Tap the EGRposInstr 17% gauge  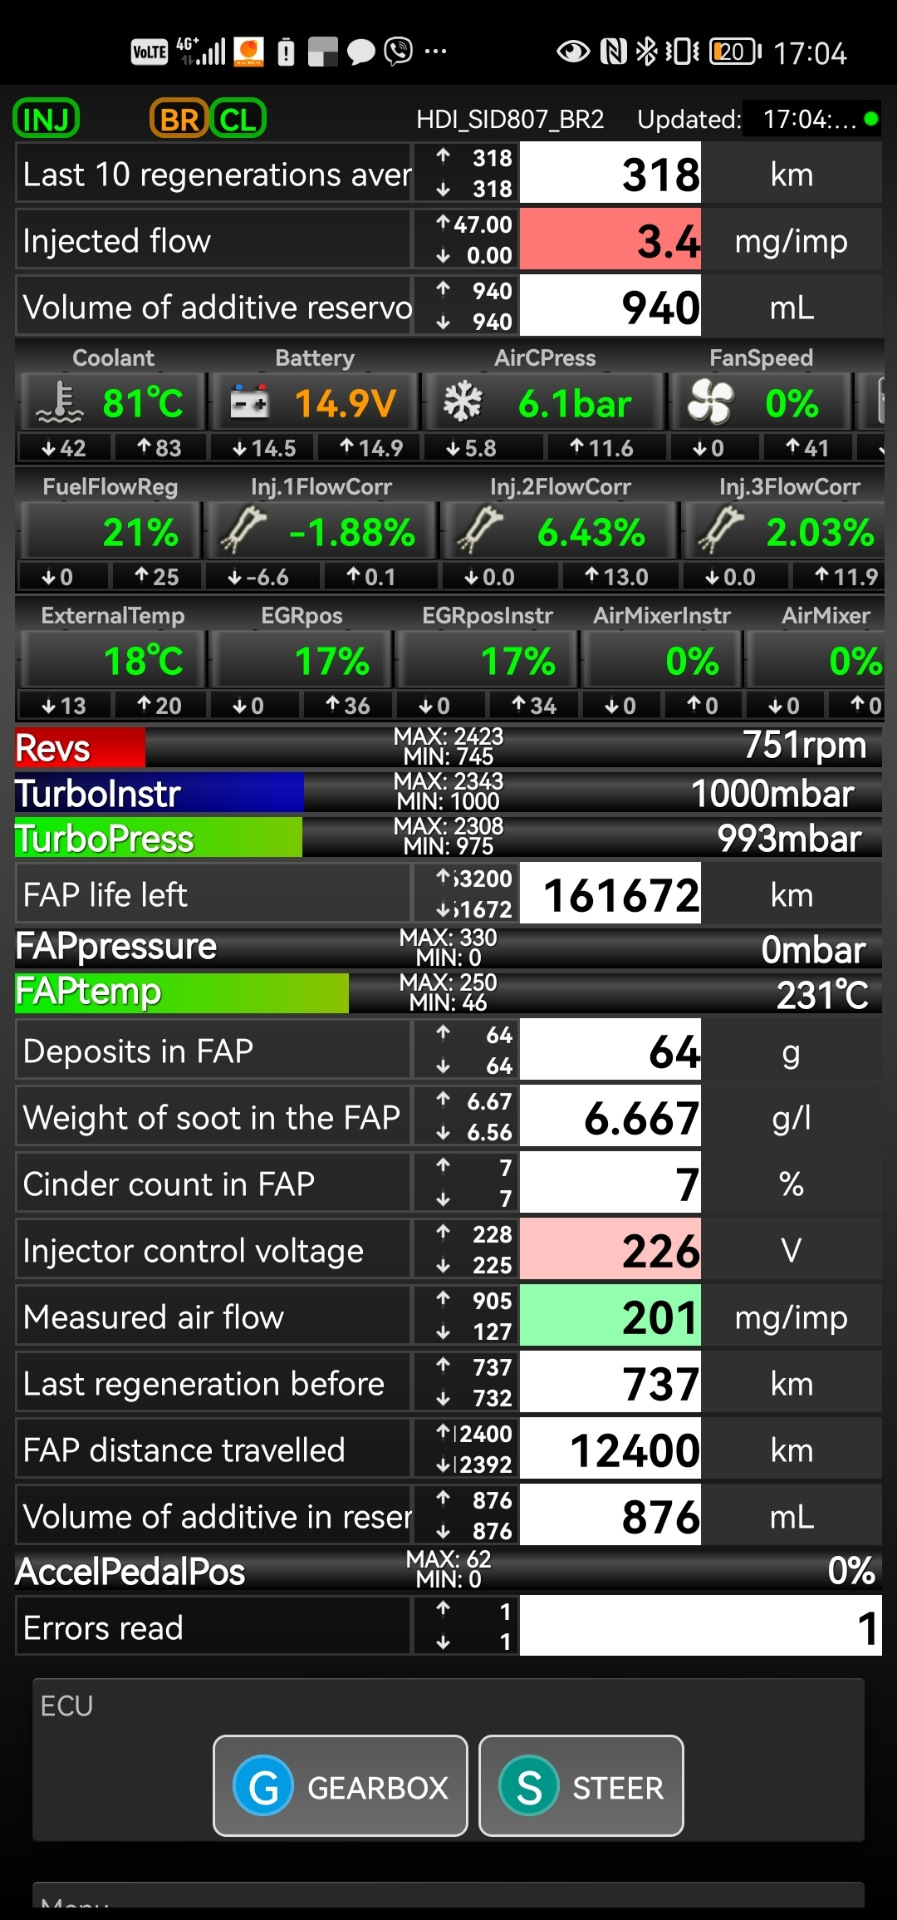488,661
